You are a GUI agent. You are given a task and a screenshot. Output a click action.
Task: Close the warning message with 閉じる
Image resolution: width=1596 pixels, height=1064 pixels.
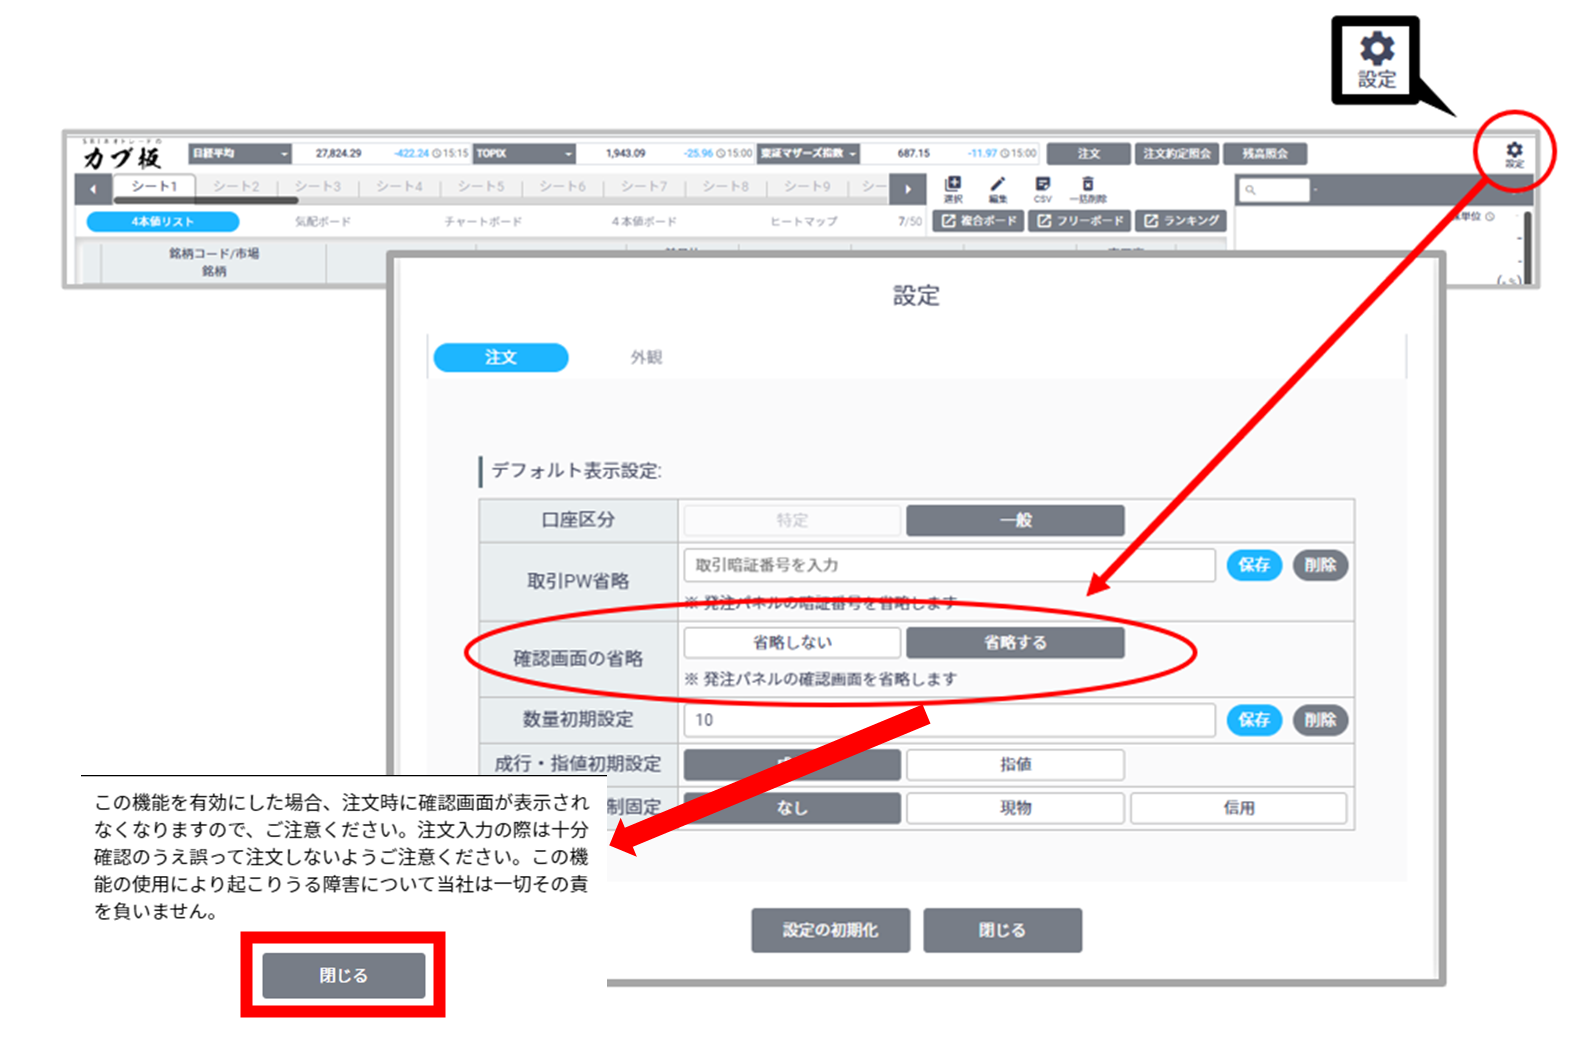(343, 975)
